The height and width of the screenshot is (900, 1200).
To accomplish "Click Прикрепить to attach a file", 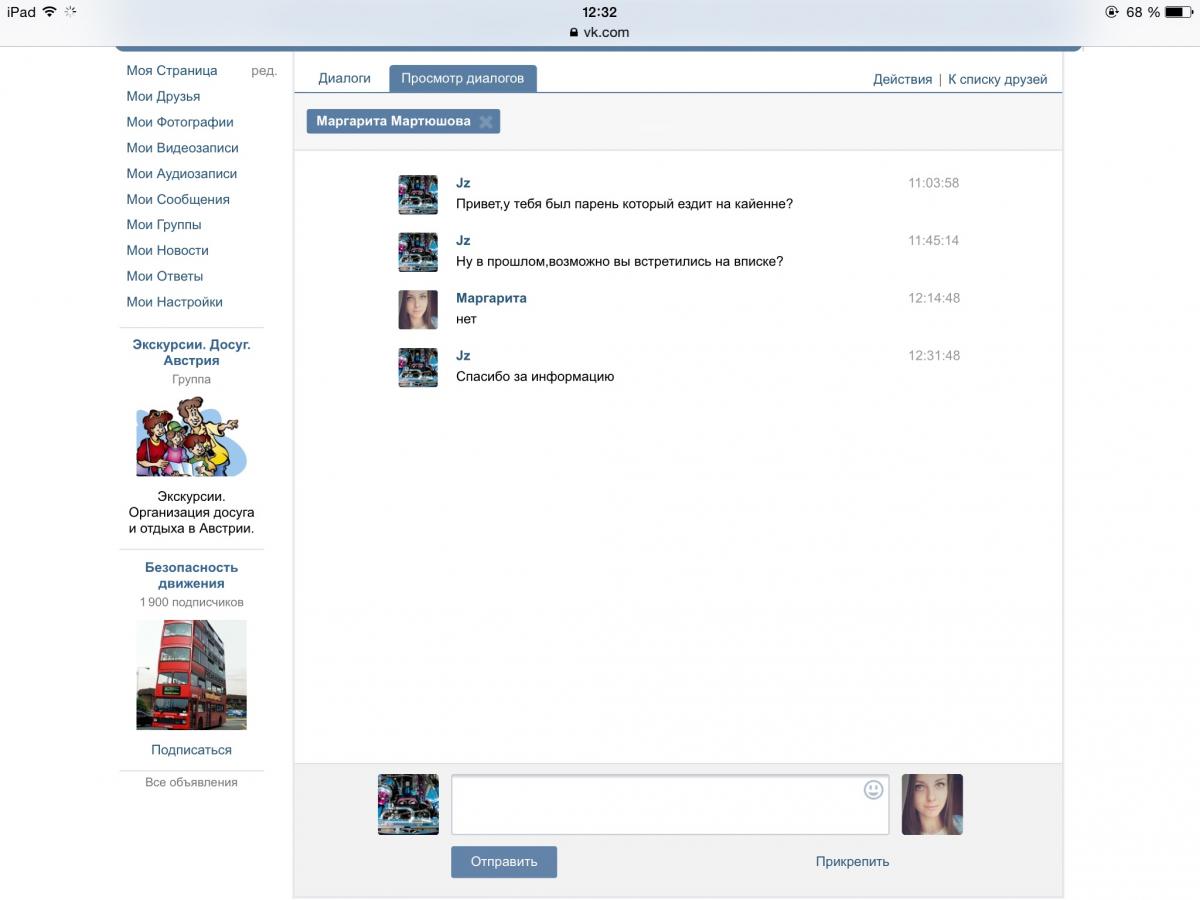I will [x=852, y=862].
